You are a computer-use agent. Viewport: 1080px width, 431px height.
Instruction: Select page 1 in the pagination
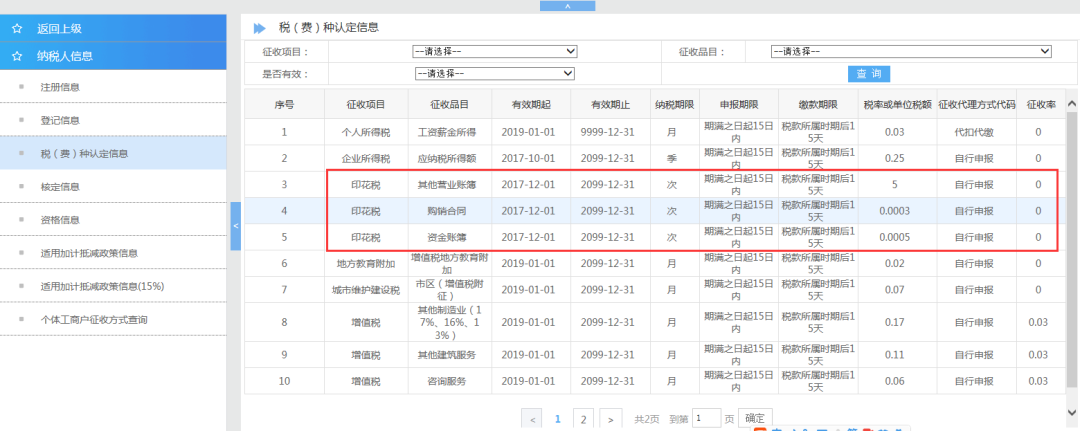click(558, 419)
